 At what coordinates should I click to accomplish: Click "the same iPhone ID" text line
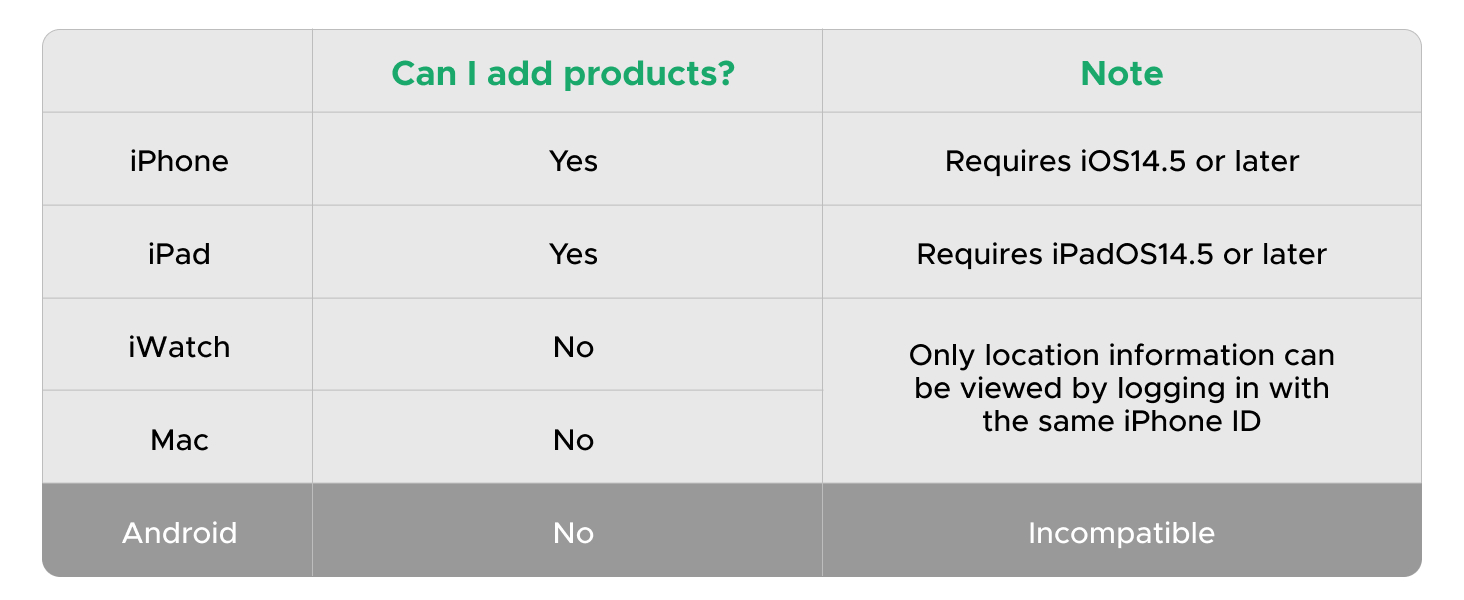[x=1121, y=421]
